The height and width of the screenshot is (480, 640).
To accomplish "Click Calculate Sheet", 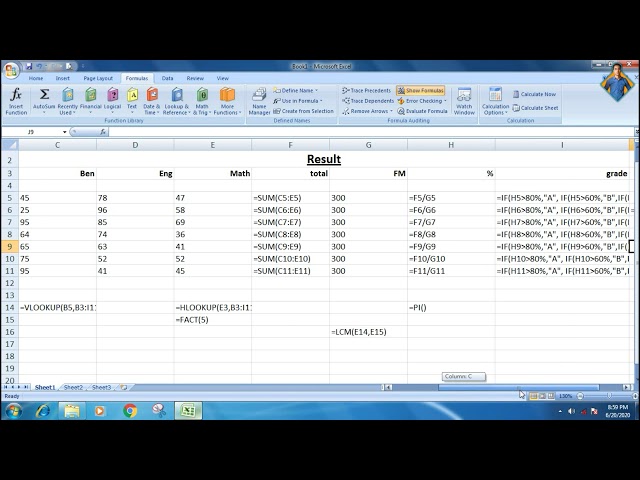I will tap(535, 108).
